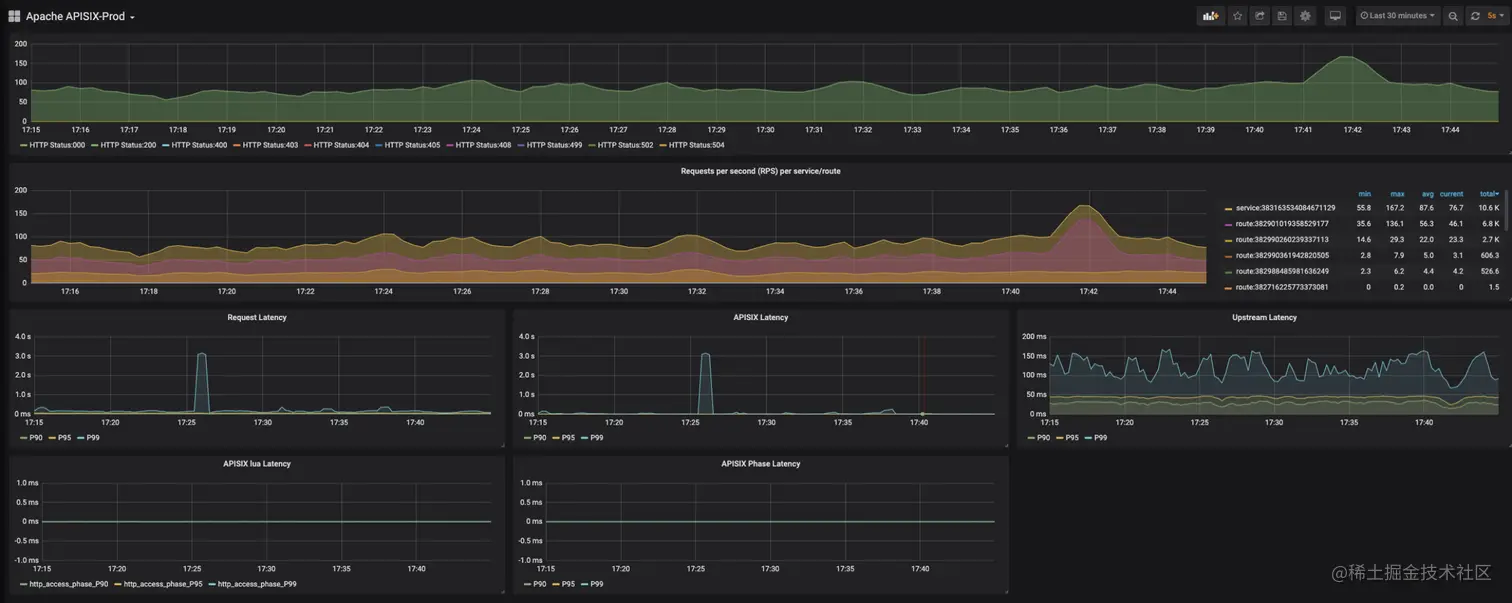Screen dimensions: 1512x603
Task: Select the route:382716225773373081 legend entry
Action: (1282, 287)
